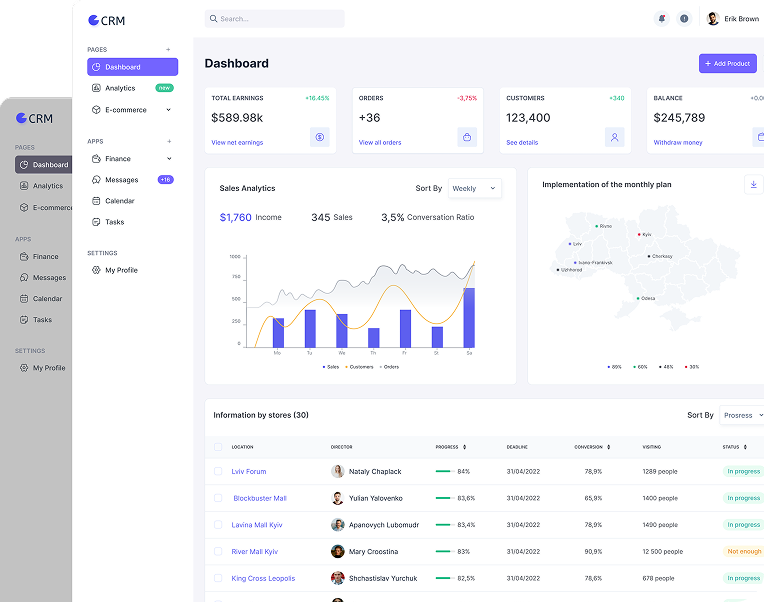Click the info icon beside the bell
The image size is (764, 602).
click(x=684, y=19)
